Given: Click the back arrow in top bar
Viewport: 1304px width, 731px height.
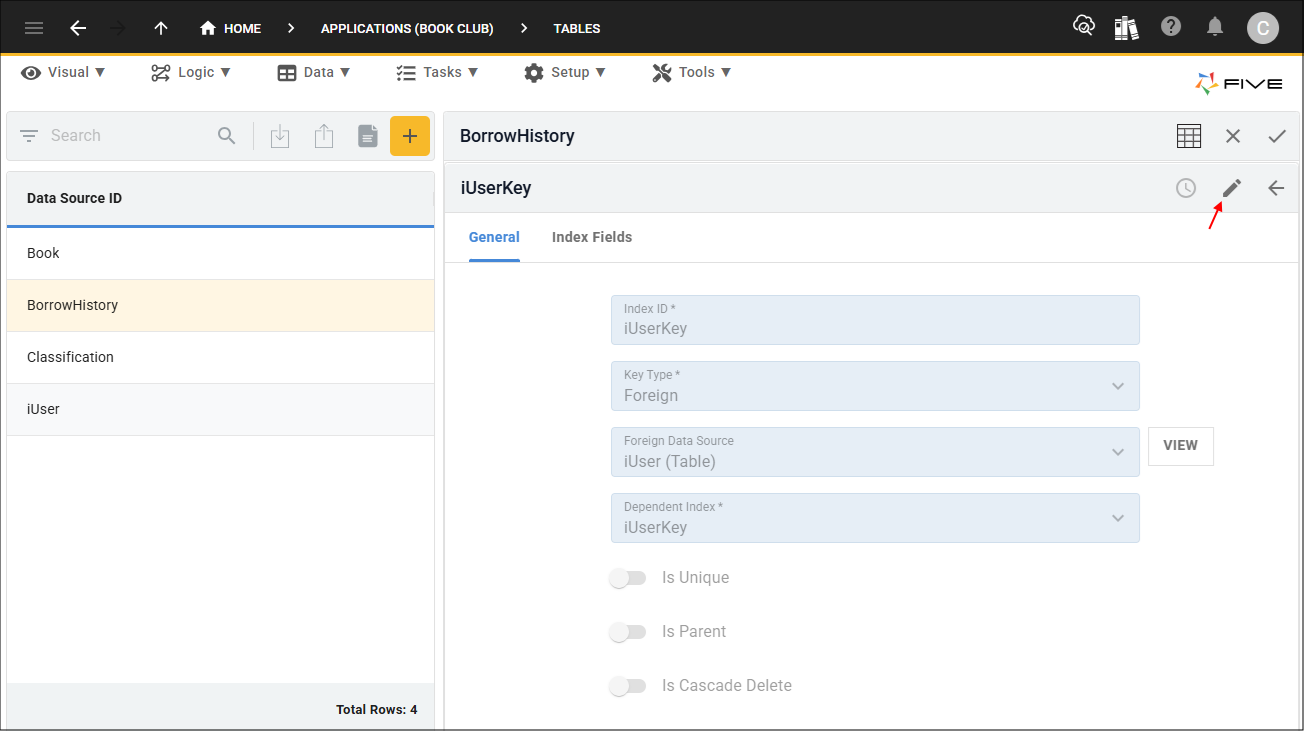Looking at the screenshot, I should click(x=78, y=28).
